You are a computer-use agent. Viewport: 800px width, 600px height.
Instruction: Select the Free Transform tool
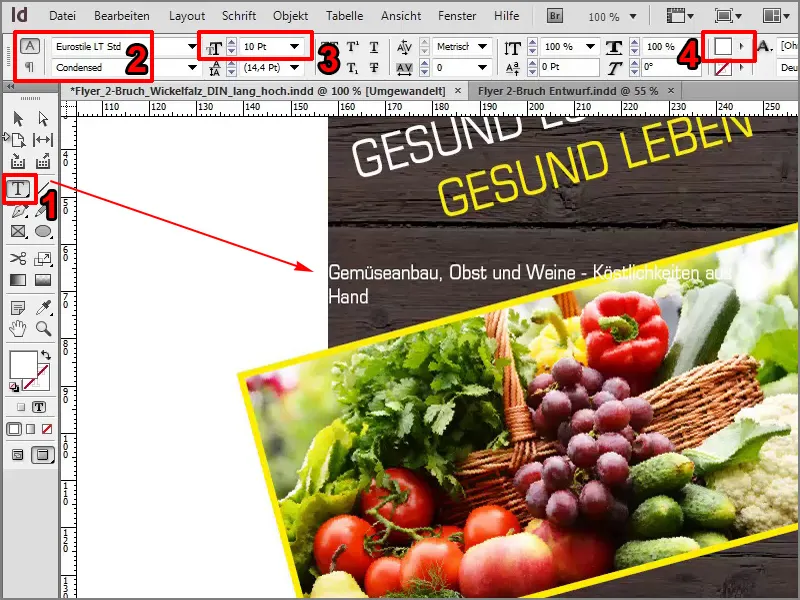[x=43, y=258]
